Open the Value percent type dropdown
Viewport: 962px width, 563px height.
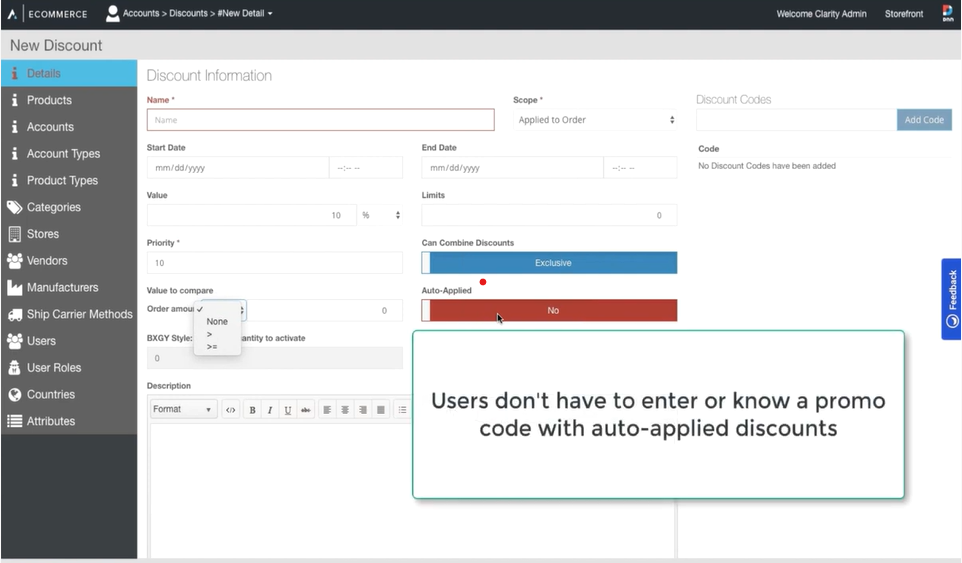(380, 215)
